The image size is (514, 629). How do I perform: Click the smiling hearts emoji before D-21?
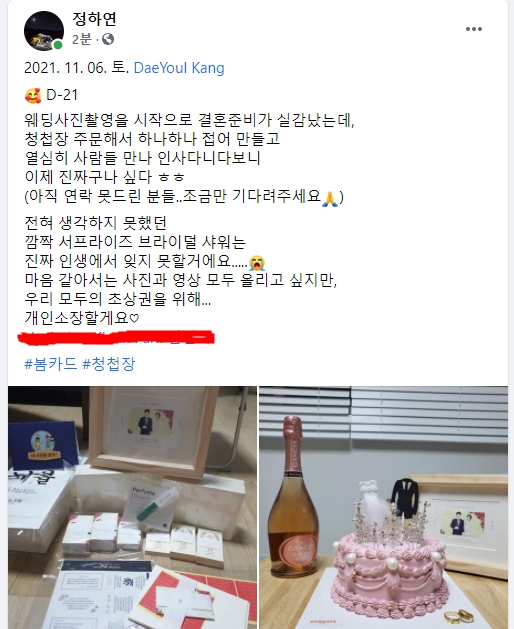pos(33,95)
